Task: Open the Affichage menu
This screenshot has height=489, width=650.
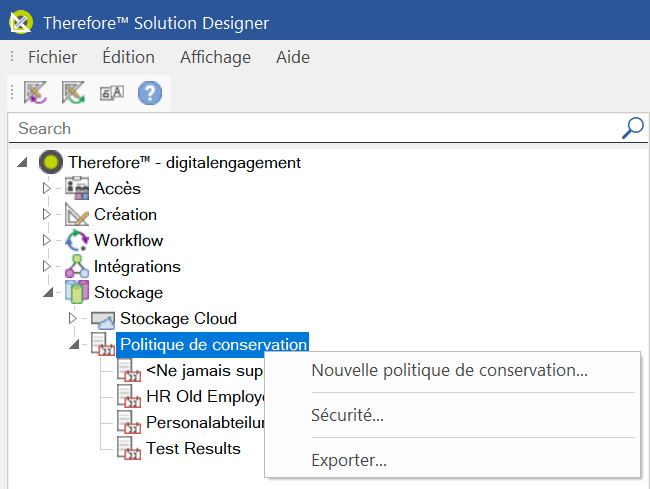Action: [215, 57]
